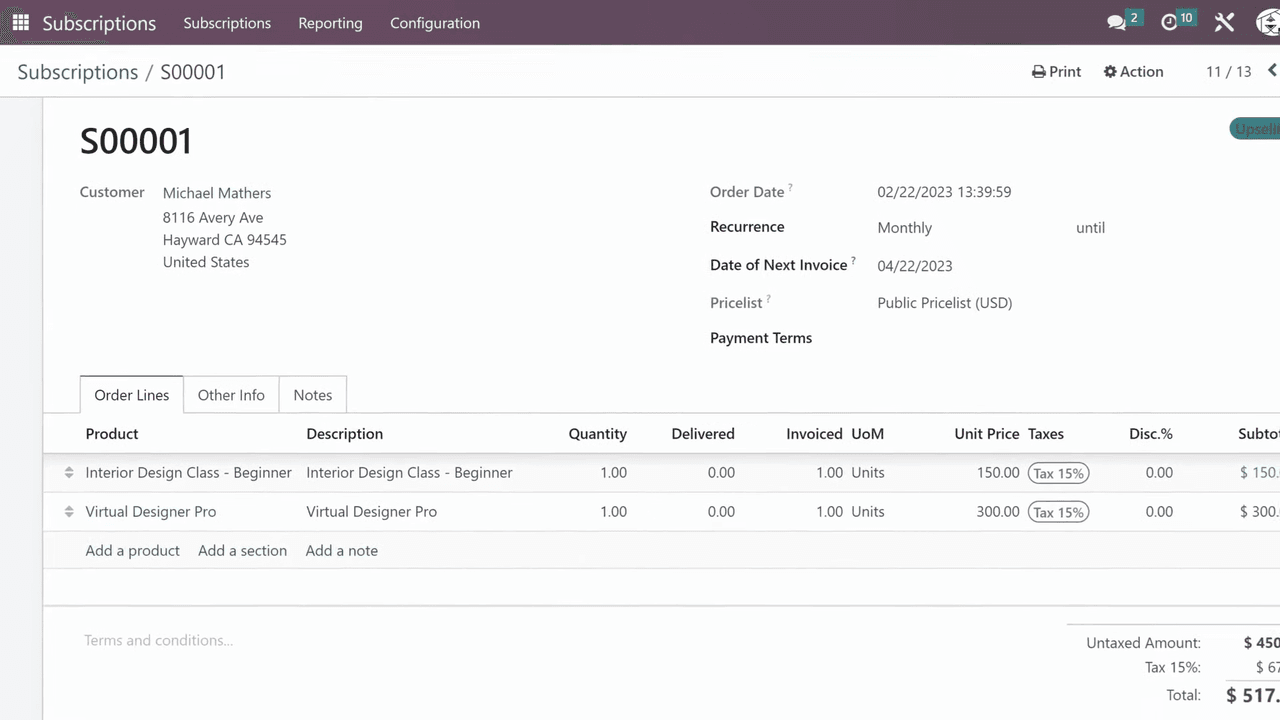Click the Add a section link
Screen dimensions: 1280x720
pyautogui.click(x=242, y=551)
